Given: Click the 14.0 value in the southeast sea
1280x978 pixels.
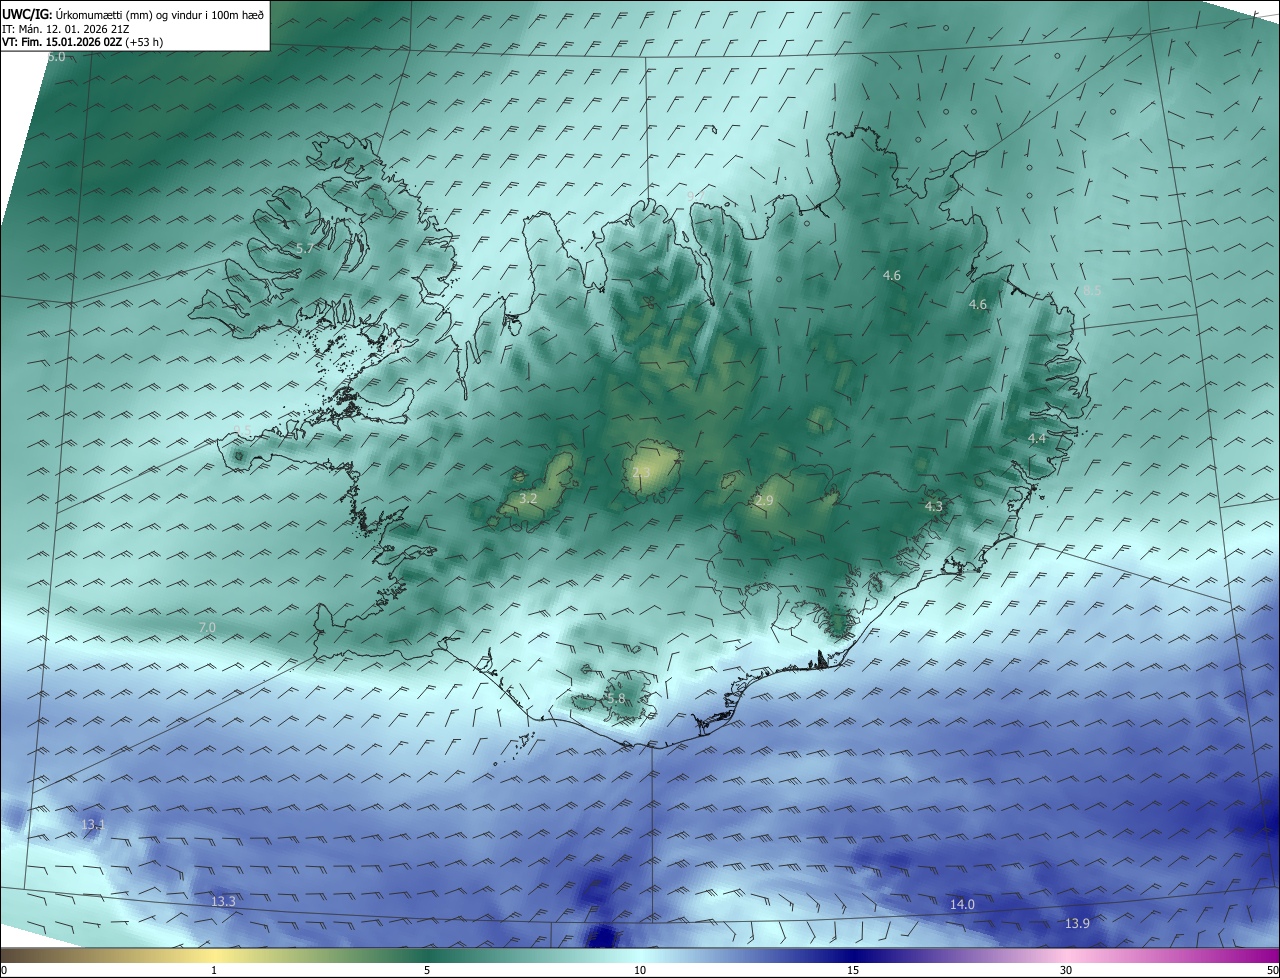Looking at the screenshot, I should pyautogui.click(x=961, y=904).
